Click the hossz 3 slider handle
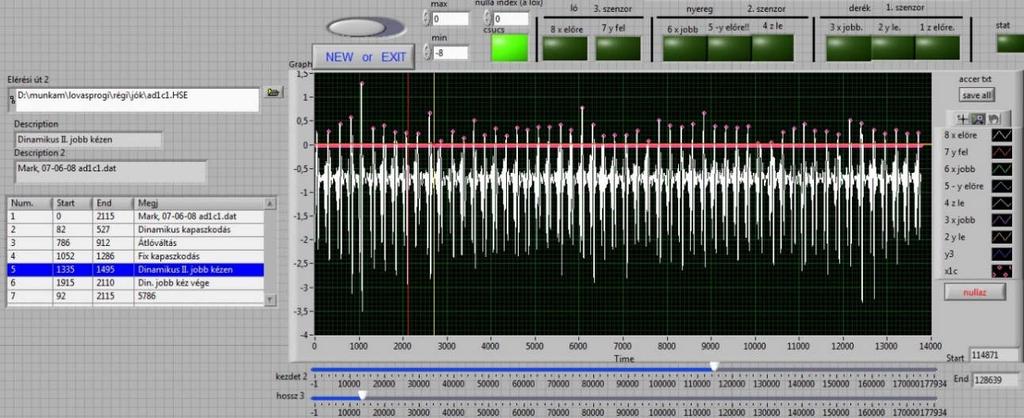 click(x=362, y=395)
